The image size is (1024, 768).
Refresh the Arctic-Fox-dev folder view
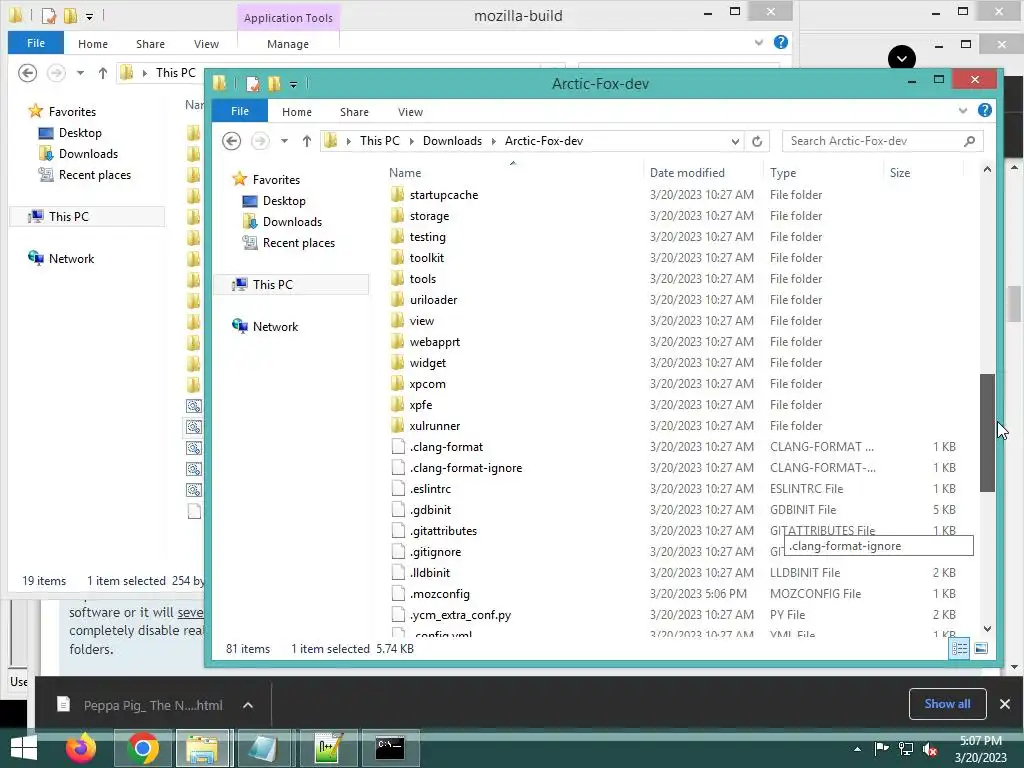[757, 141]
